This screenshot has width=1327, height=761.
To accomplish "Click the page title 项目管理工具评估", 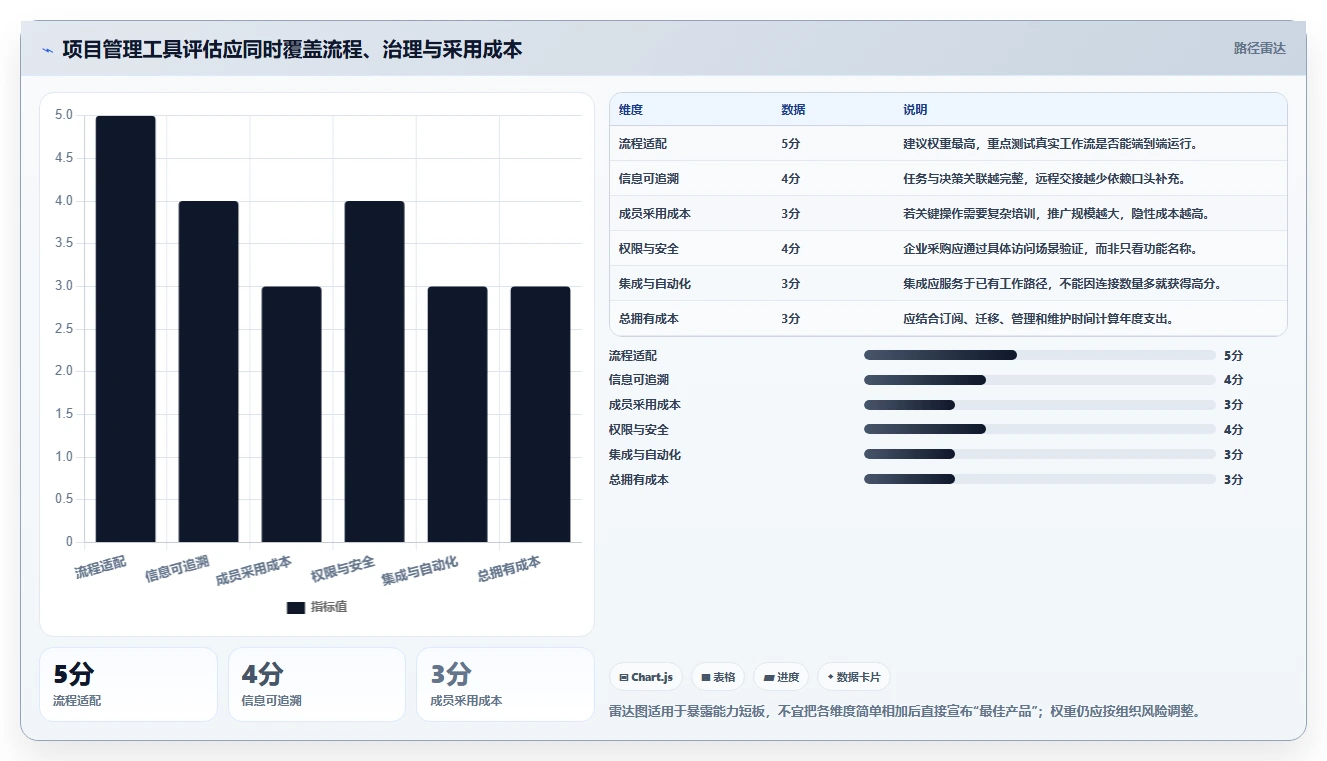I will (x=292, y=49).
